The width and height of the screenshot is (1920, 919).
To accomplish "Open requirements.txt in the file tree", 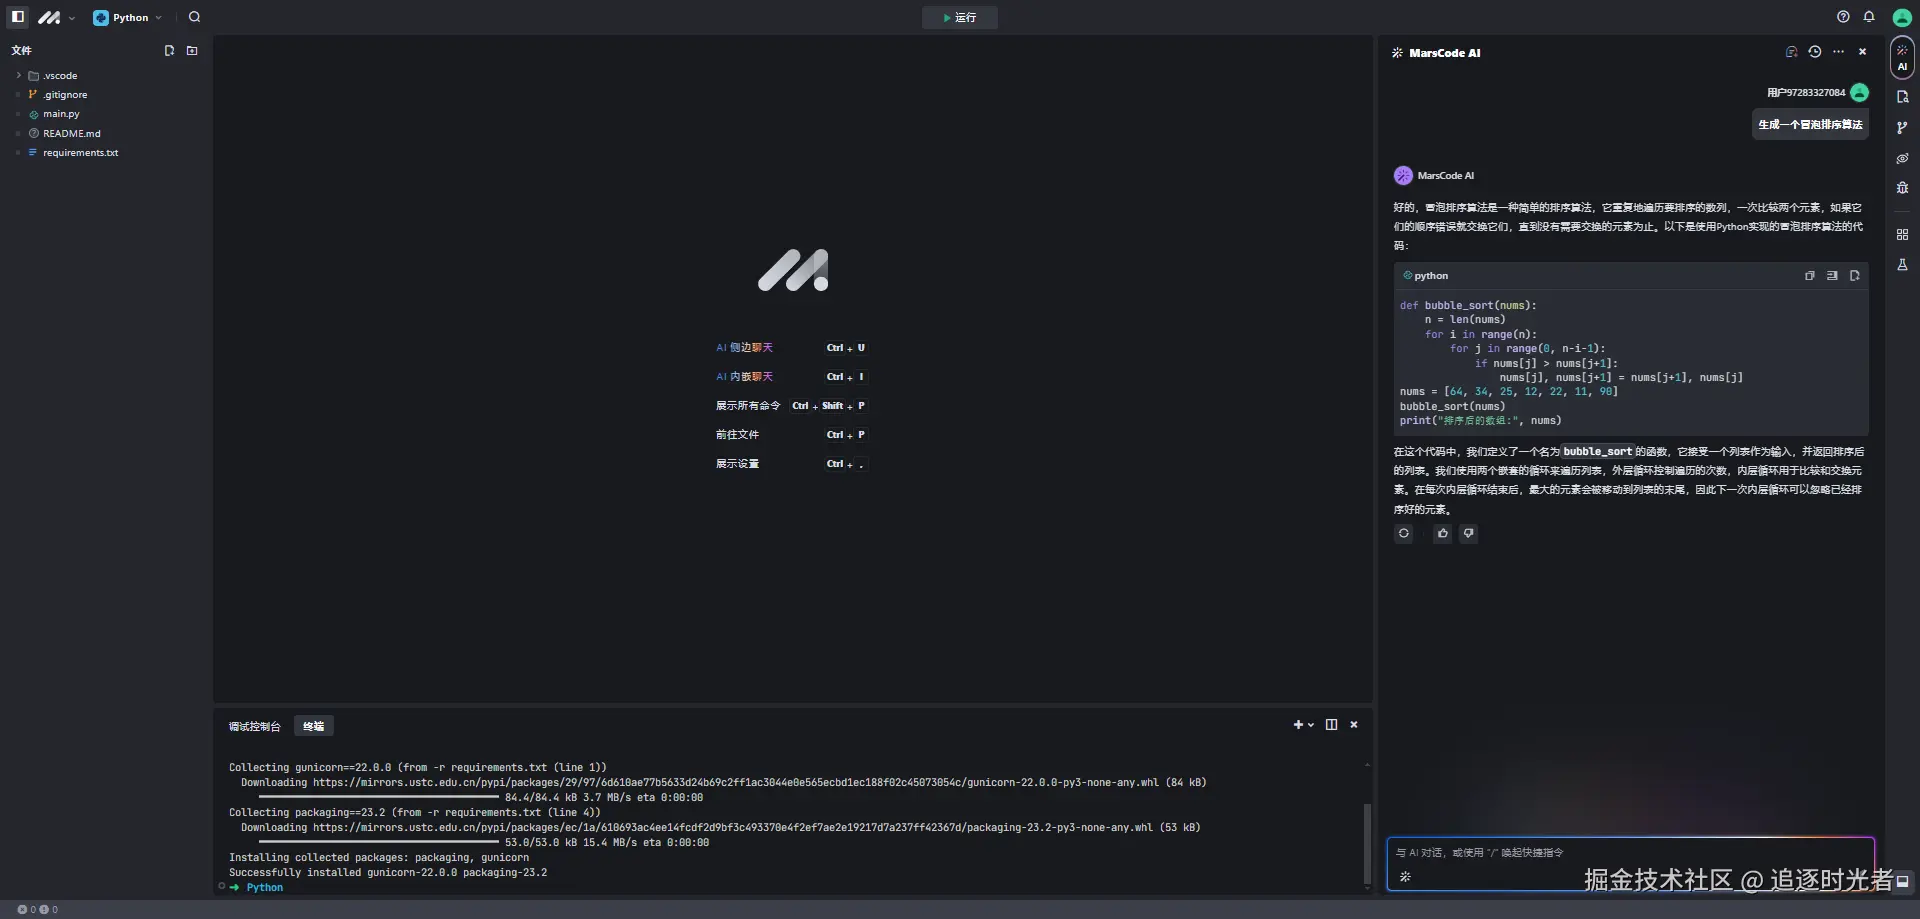I will pyautogui.click(x=105, y=152).
